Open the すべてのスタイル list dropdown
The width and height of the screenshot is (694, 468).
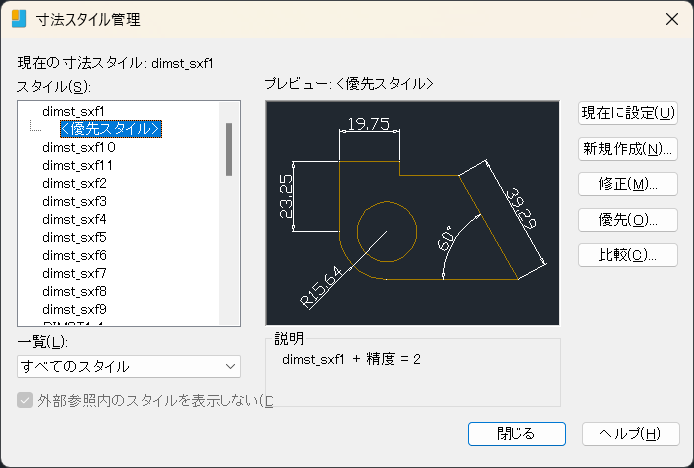[129, 367]
